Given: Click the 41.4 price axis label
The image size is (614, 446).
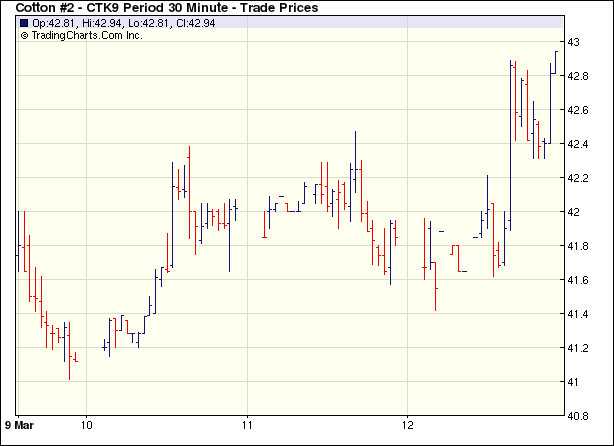Looking at the screenshot, I should 578,314.
